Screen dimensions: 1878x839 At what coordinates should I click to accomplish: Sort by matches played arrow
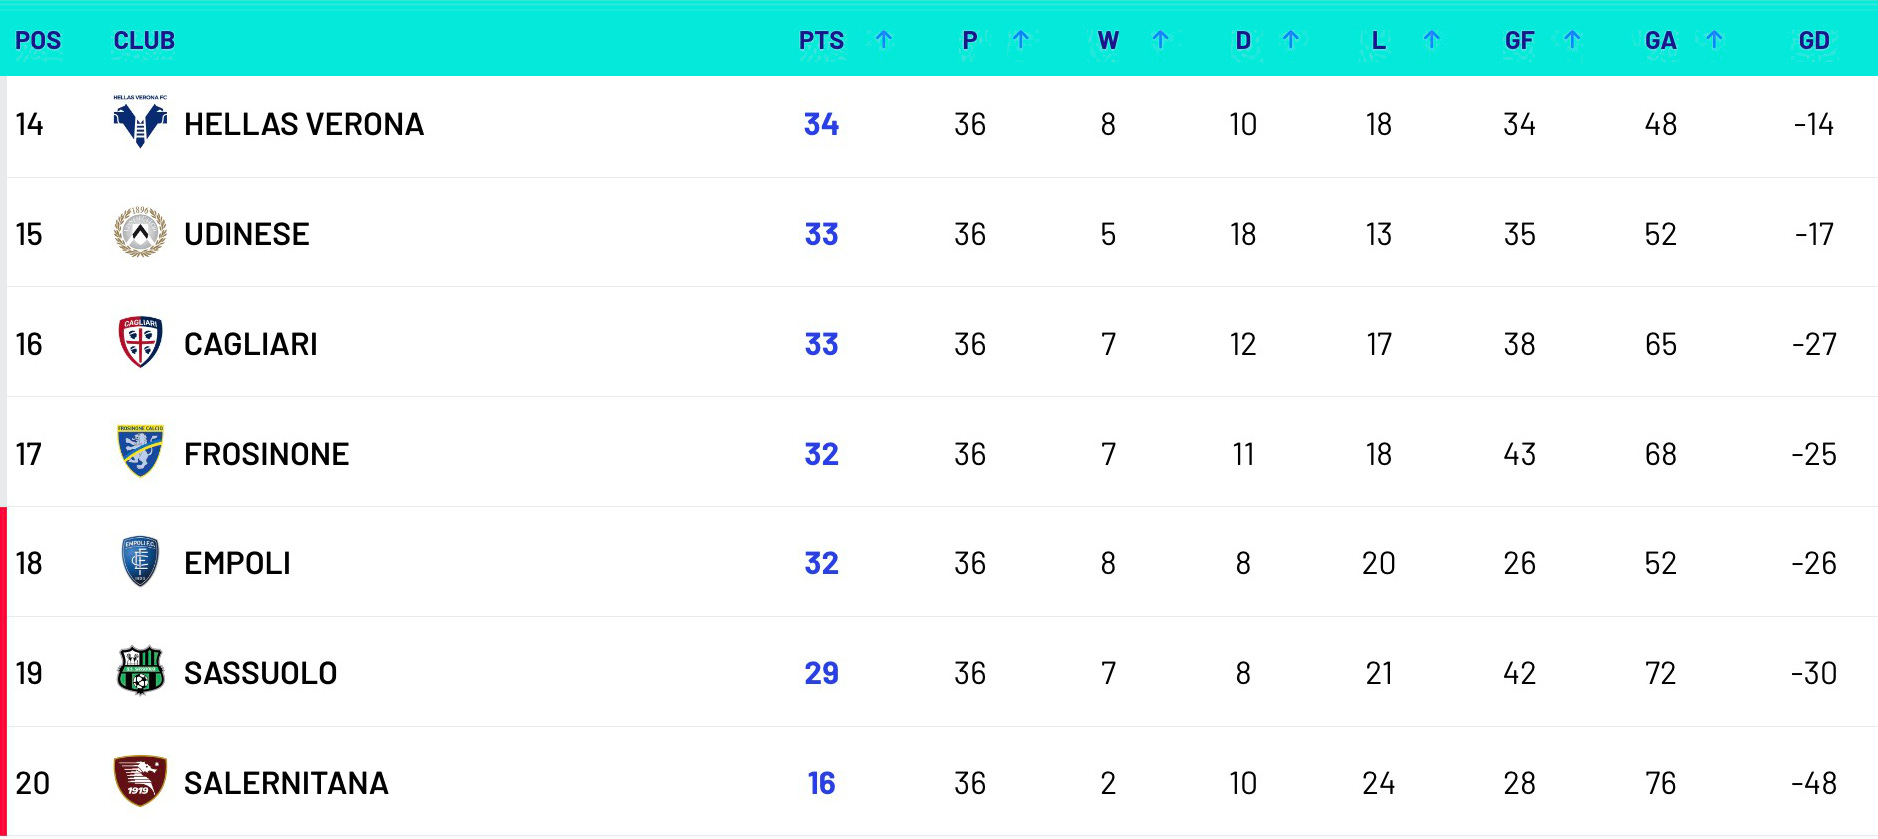(x=1020, y=40)
